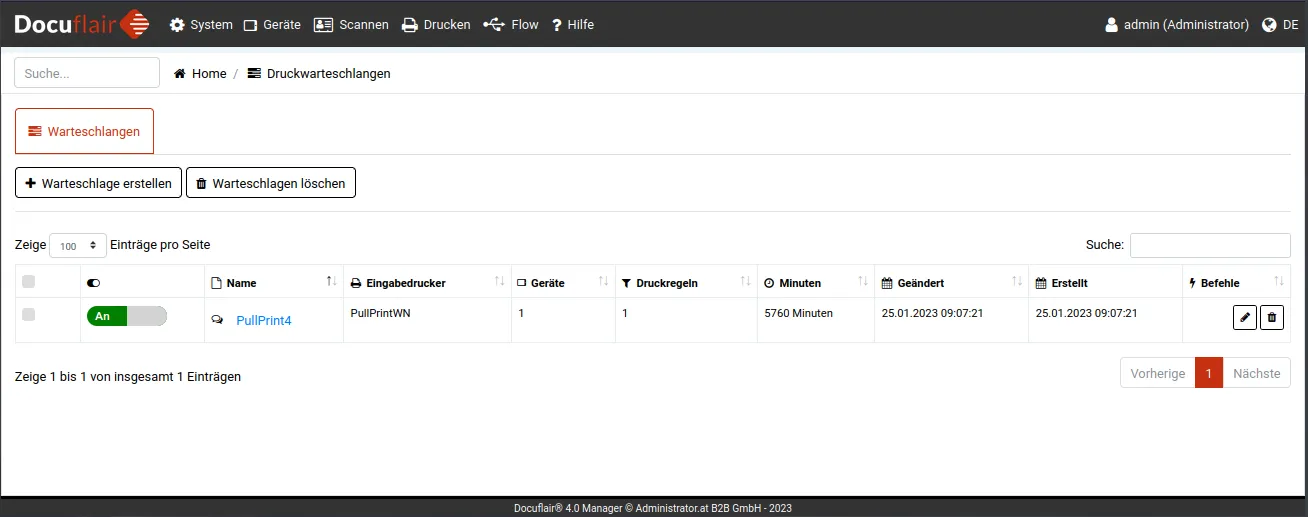Click the trash delete icon for PullPrint4
The width and height of the screenshot is (1308, 517).
click(1272, 318)
